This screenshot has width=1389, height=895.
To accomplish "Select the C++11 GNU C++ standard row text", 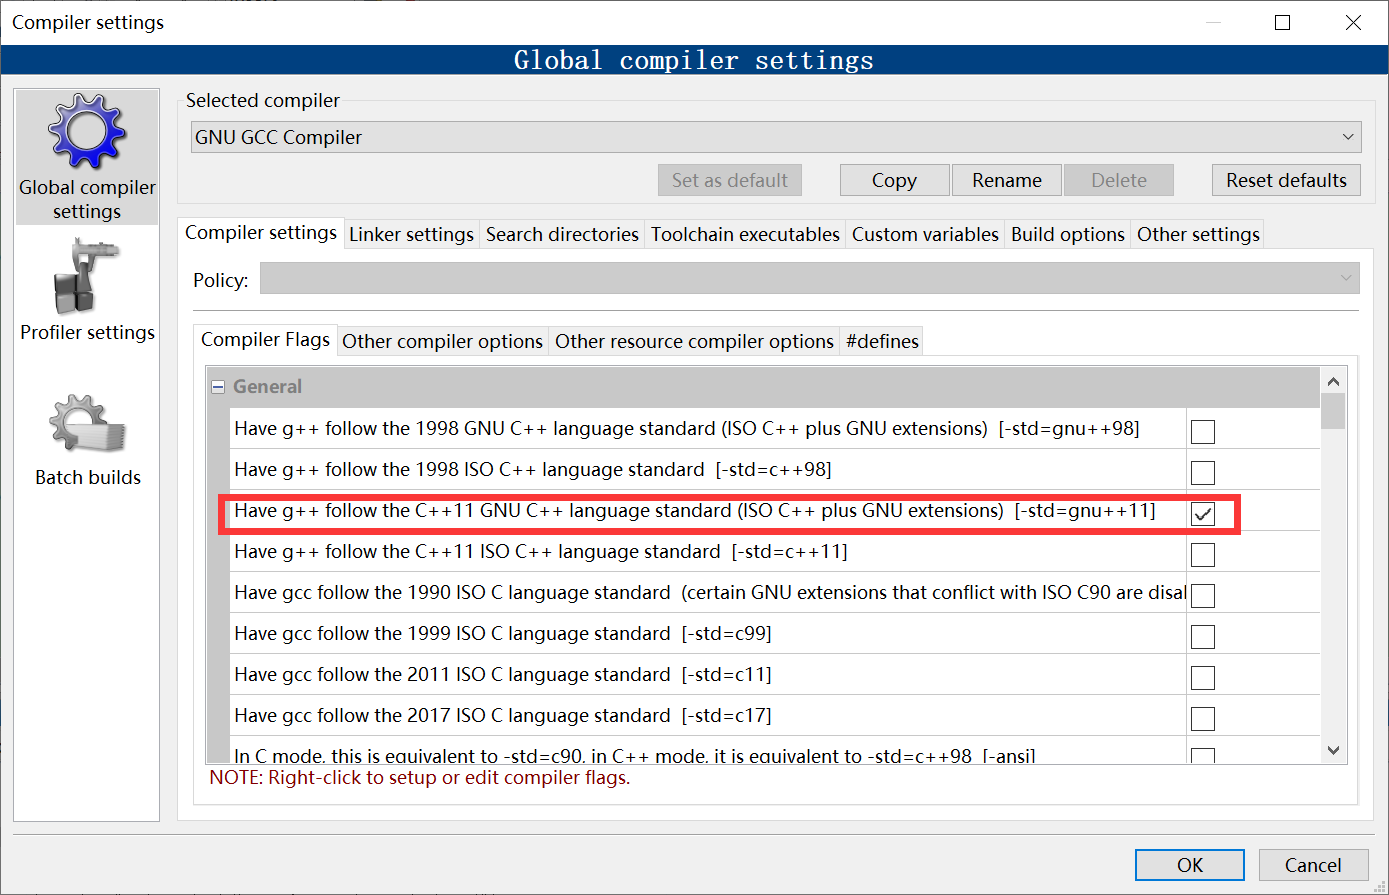I will coord(694,510).
